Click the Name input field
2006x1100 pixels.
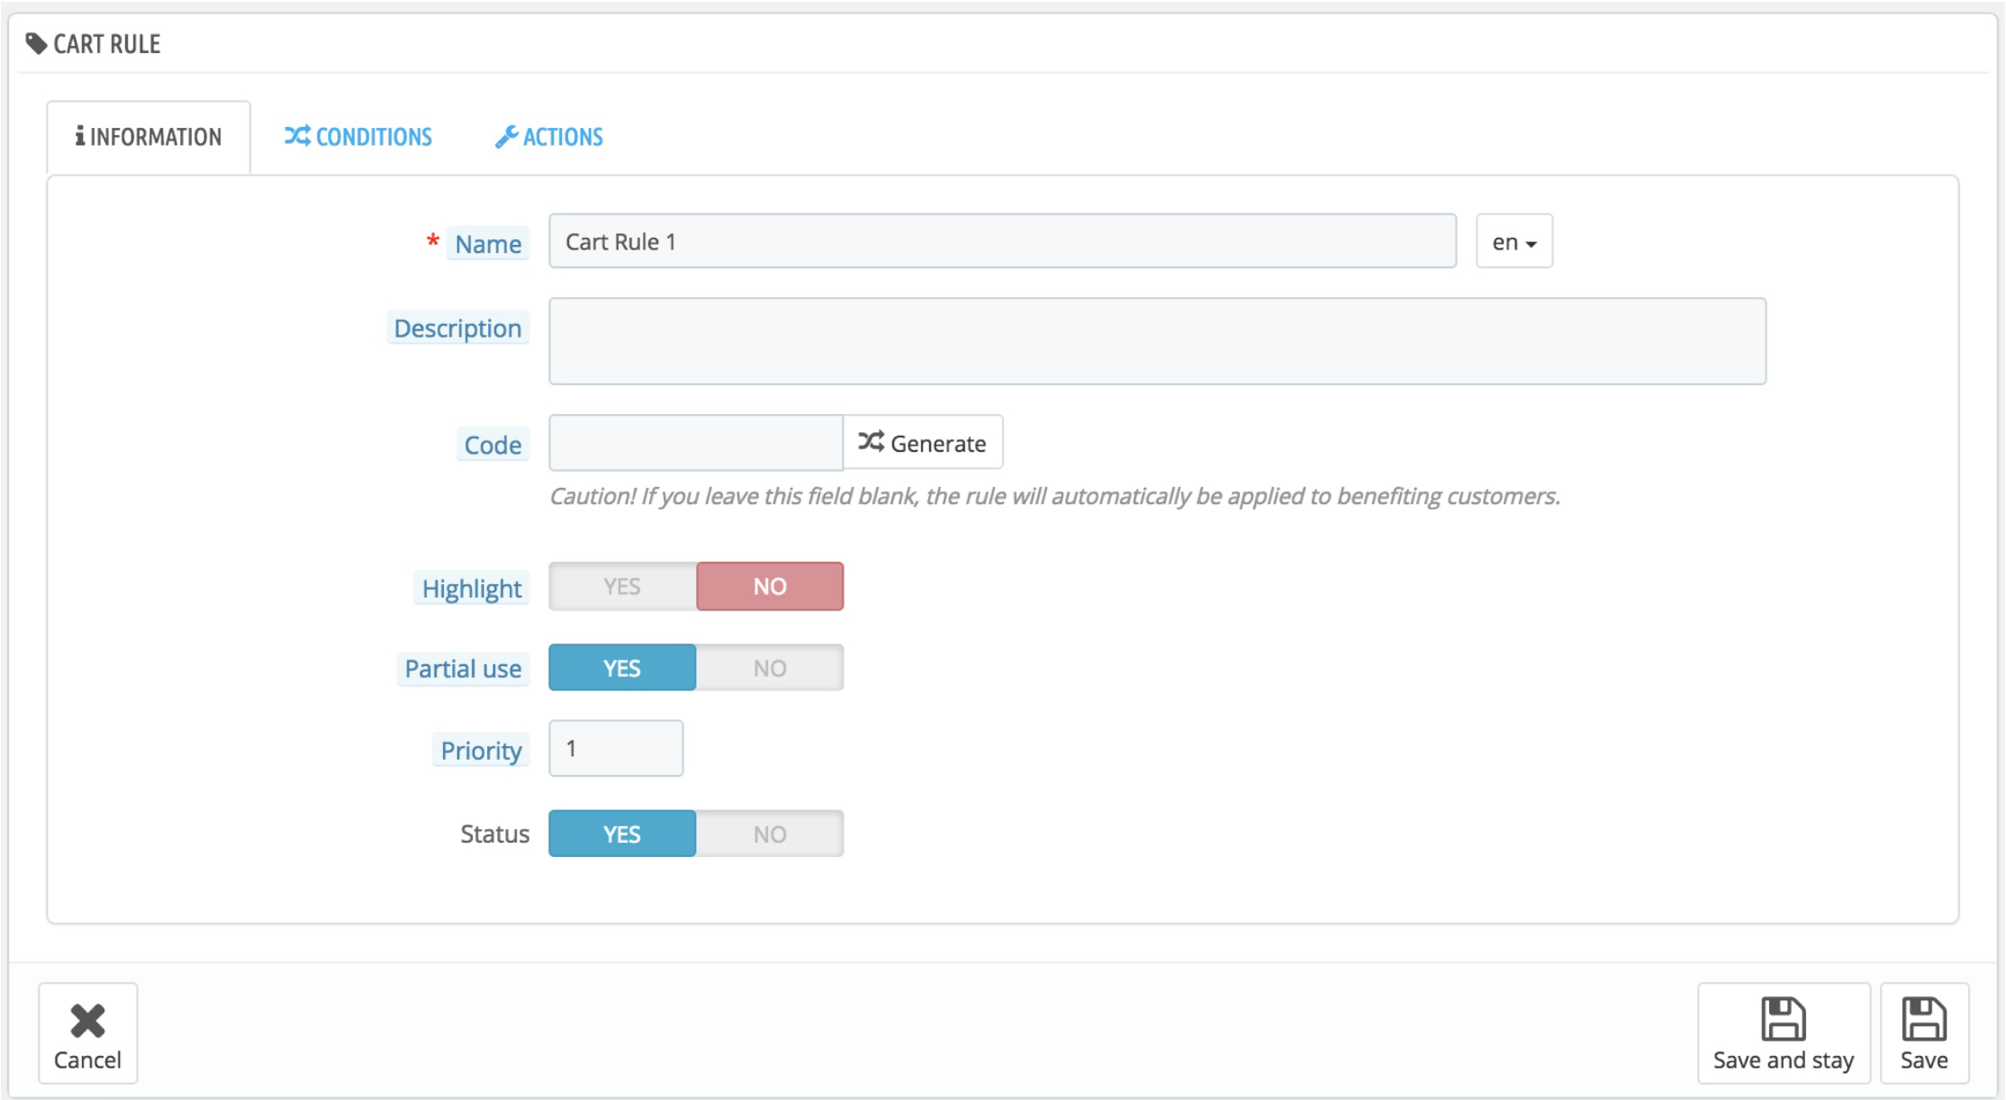1004,240
